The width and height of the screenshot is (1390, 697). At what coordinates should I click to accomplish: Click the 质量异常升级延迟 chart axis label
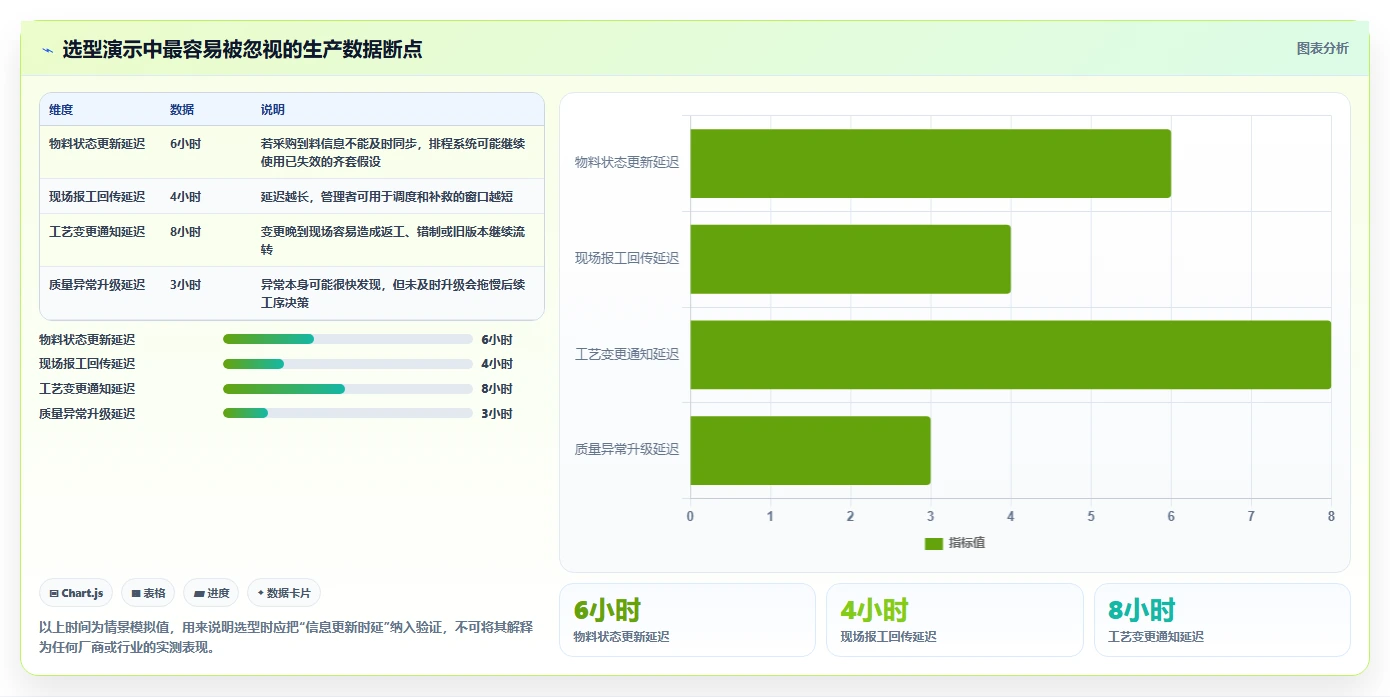tap(627, 450)
